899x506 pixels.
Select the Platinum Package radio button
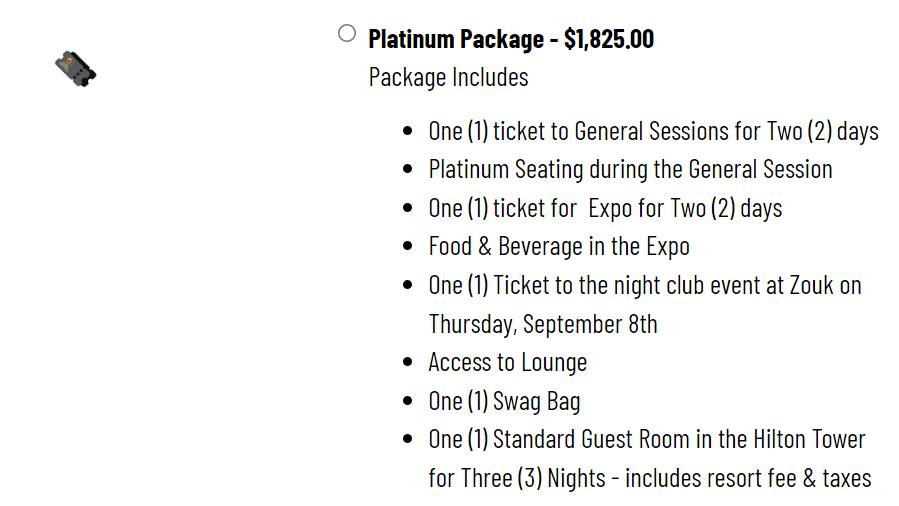pyautogui.click(x=347, y=33)
